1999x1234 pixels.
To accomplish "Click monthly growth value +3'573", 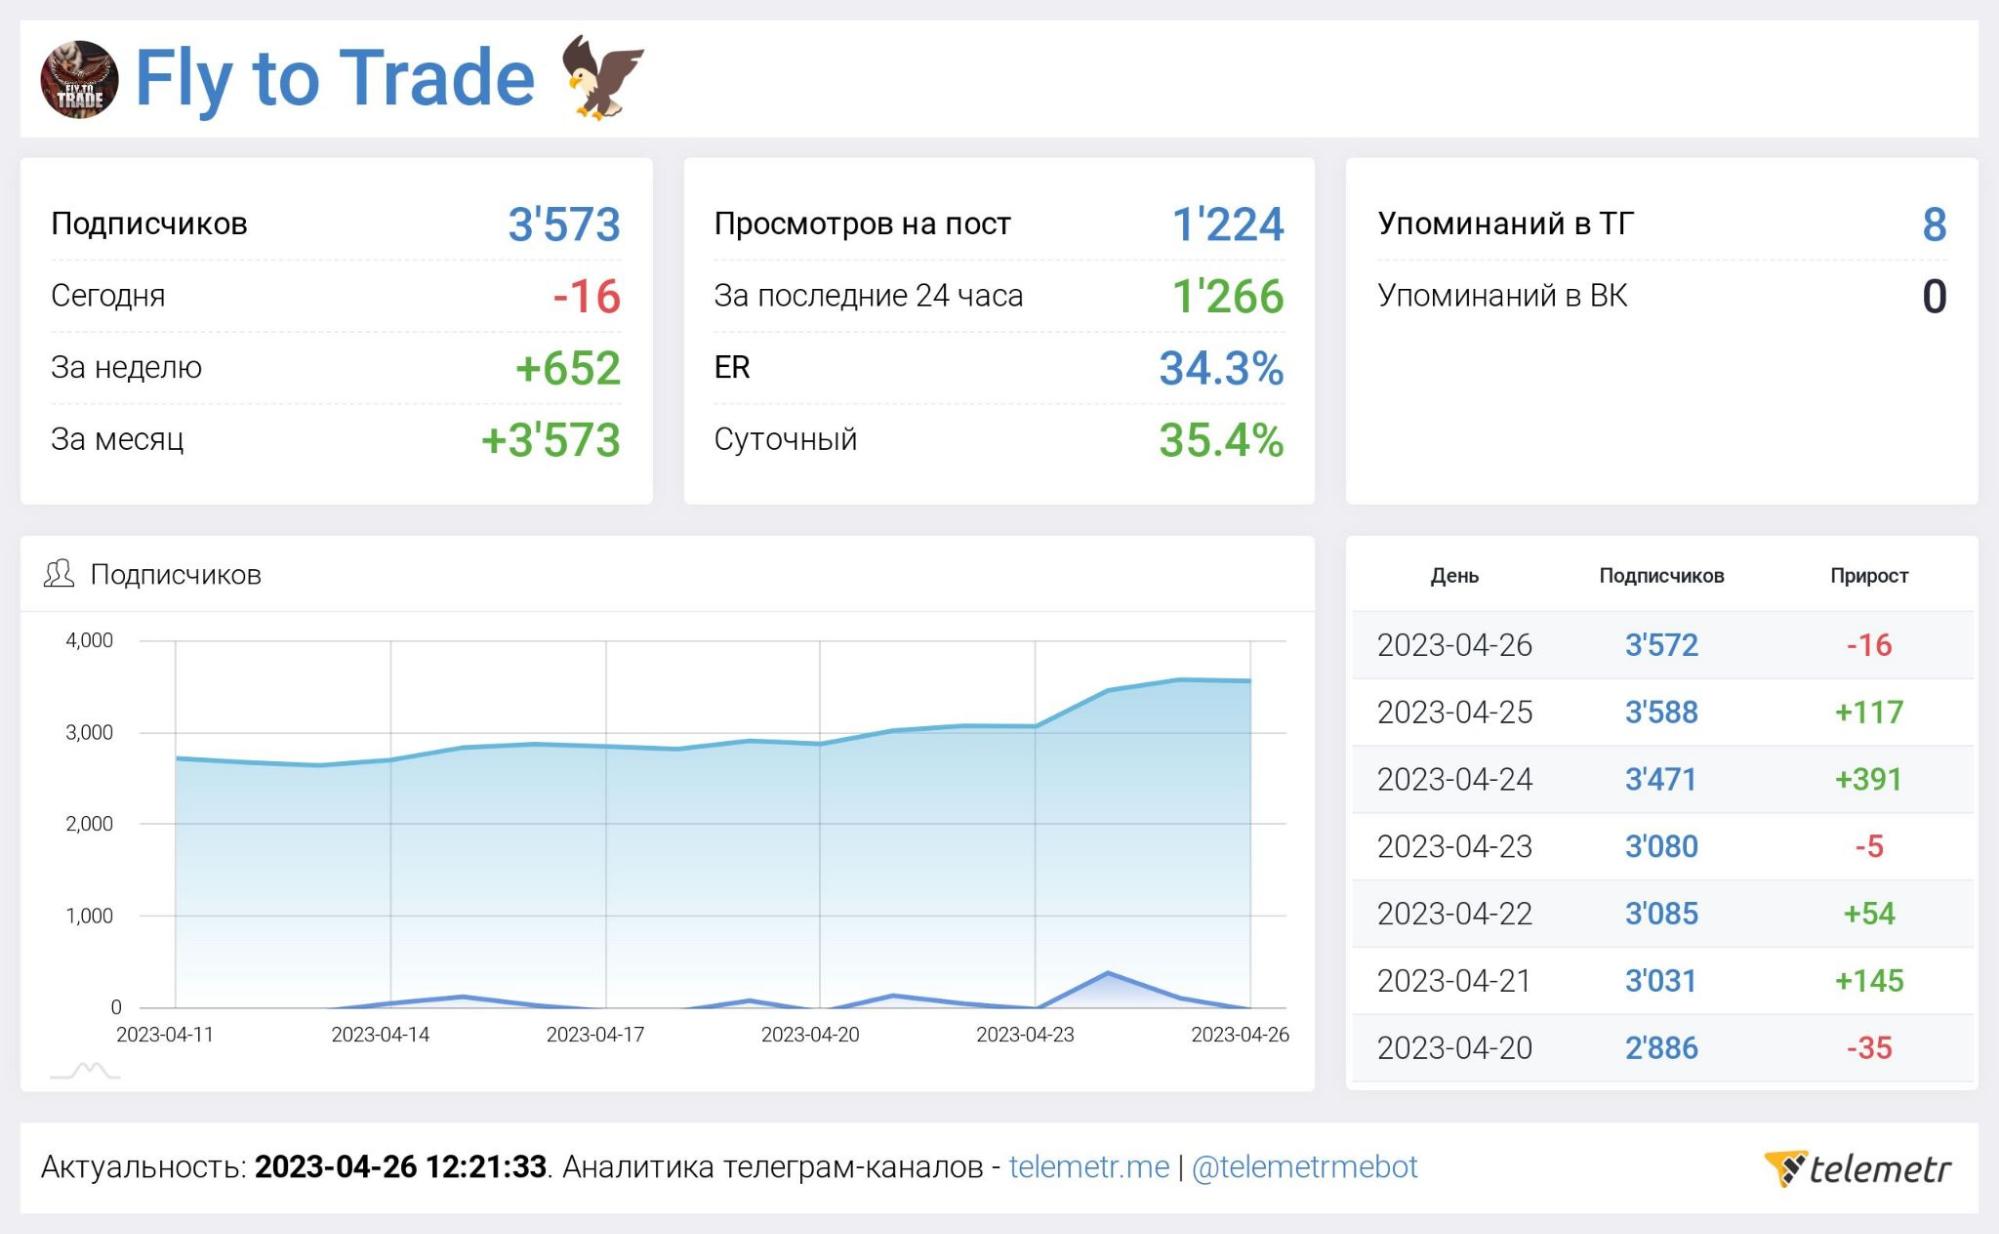I will (551, 440).
